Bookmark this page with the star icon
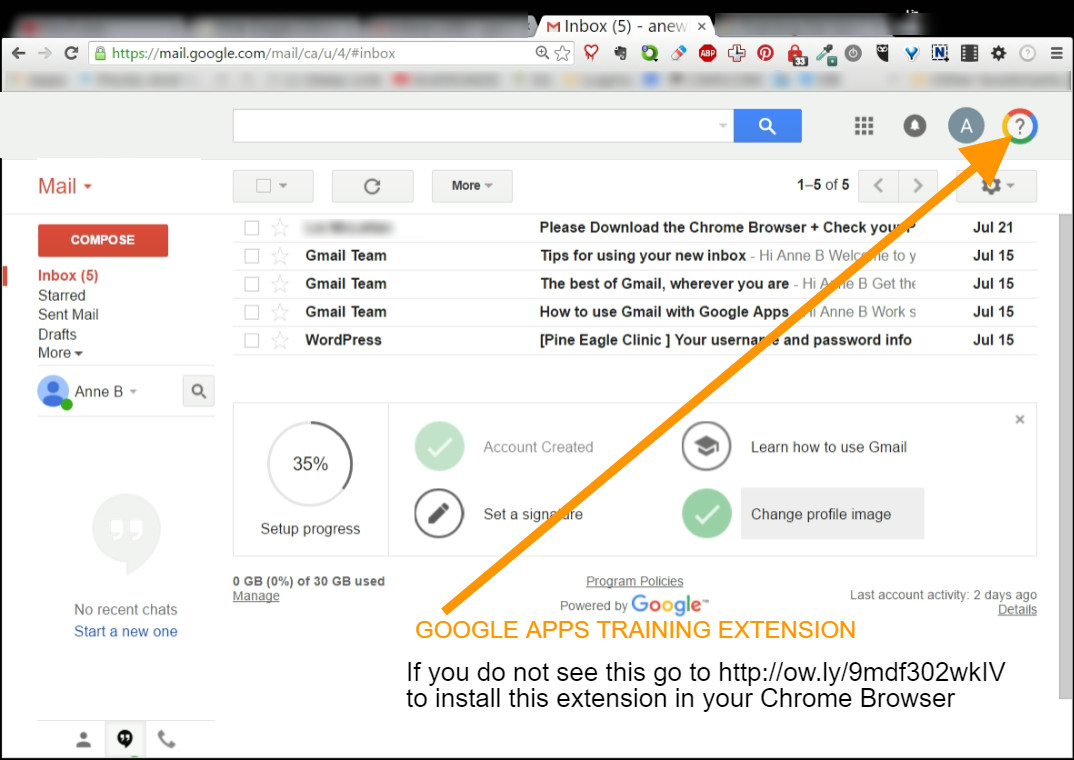1074x760 pixels. [562, 53]
